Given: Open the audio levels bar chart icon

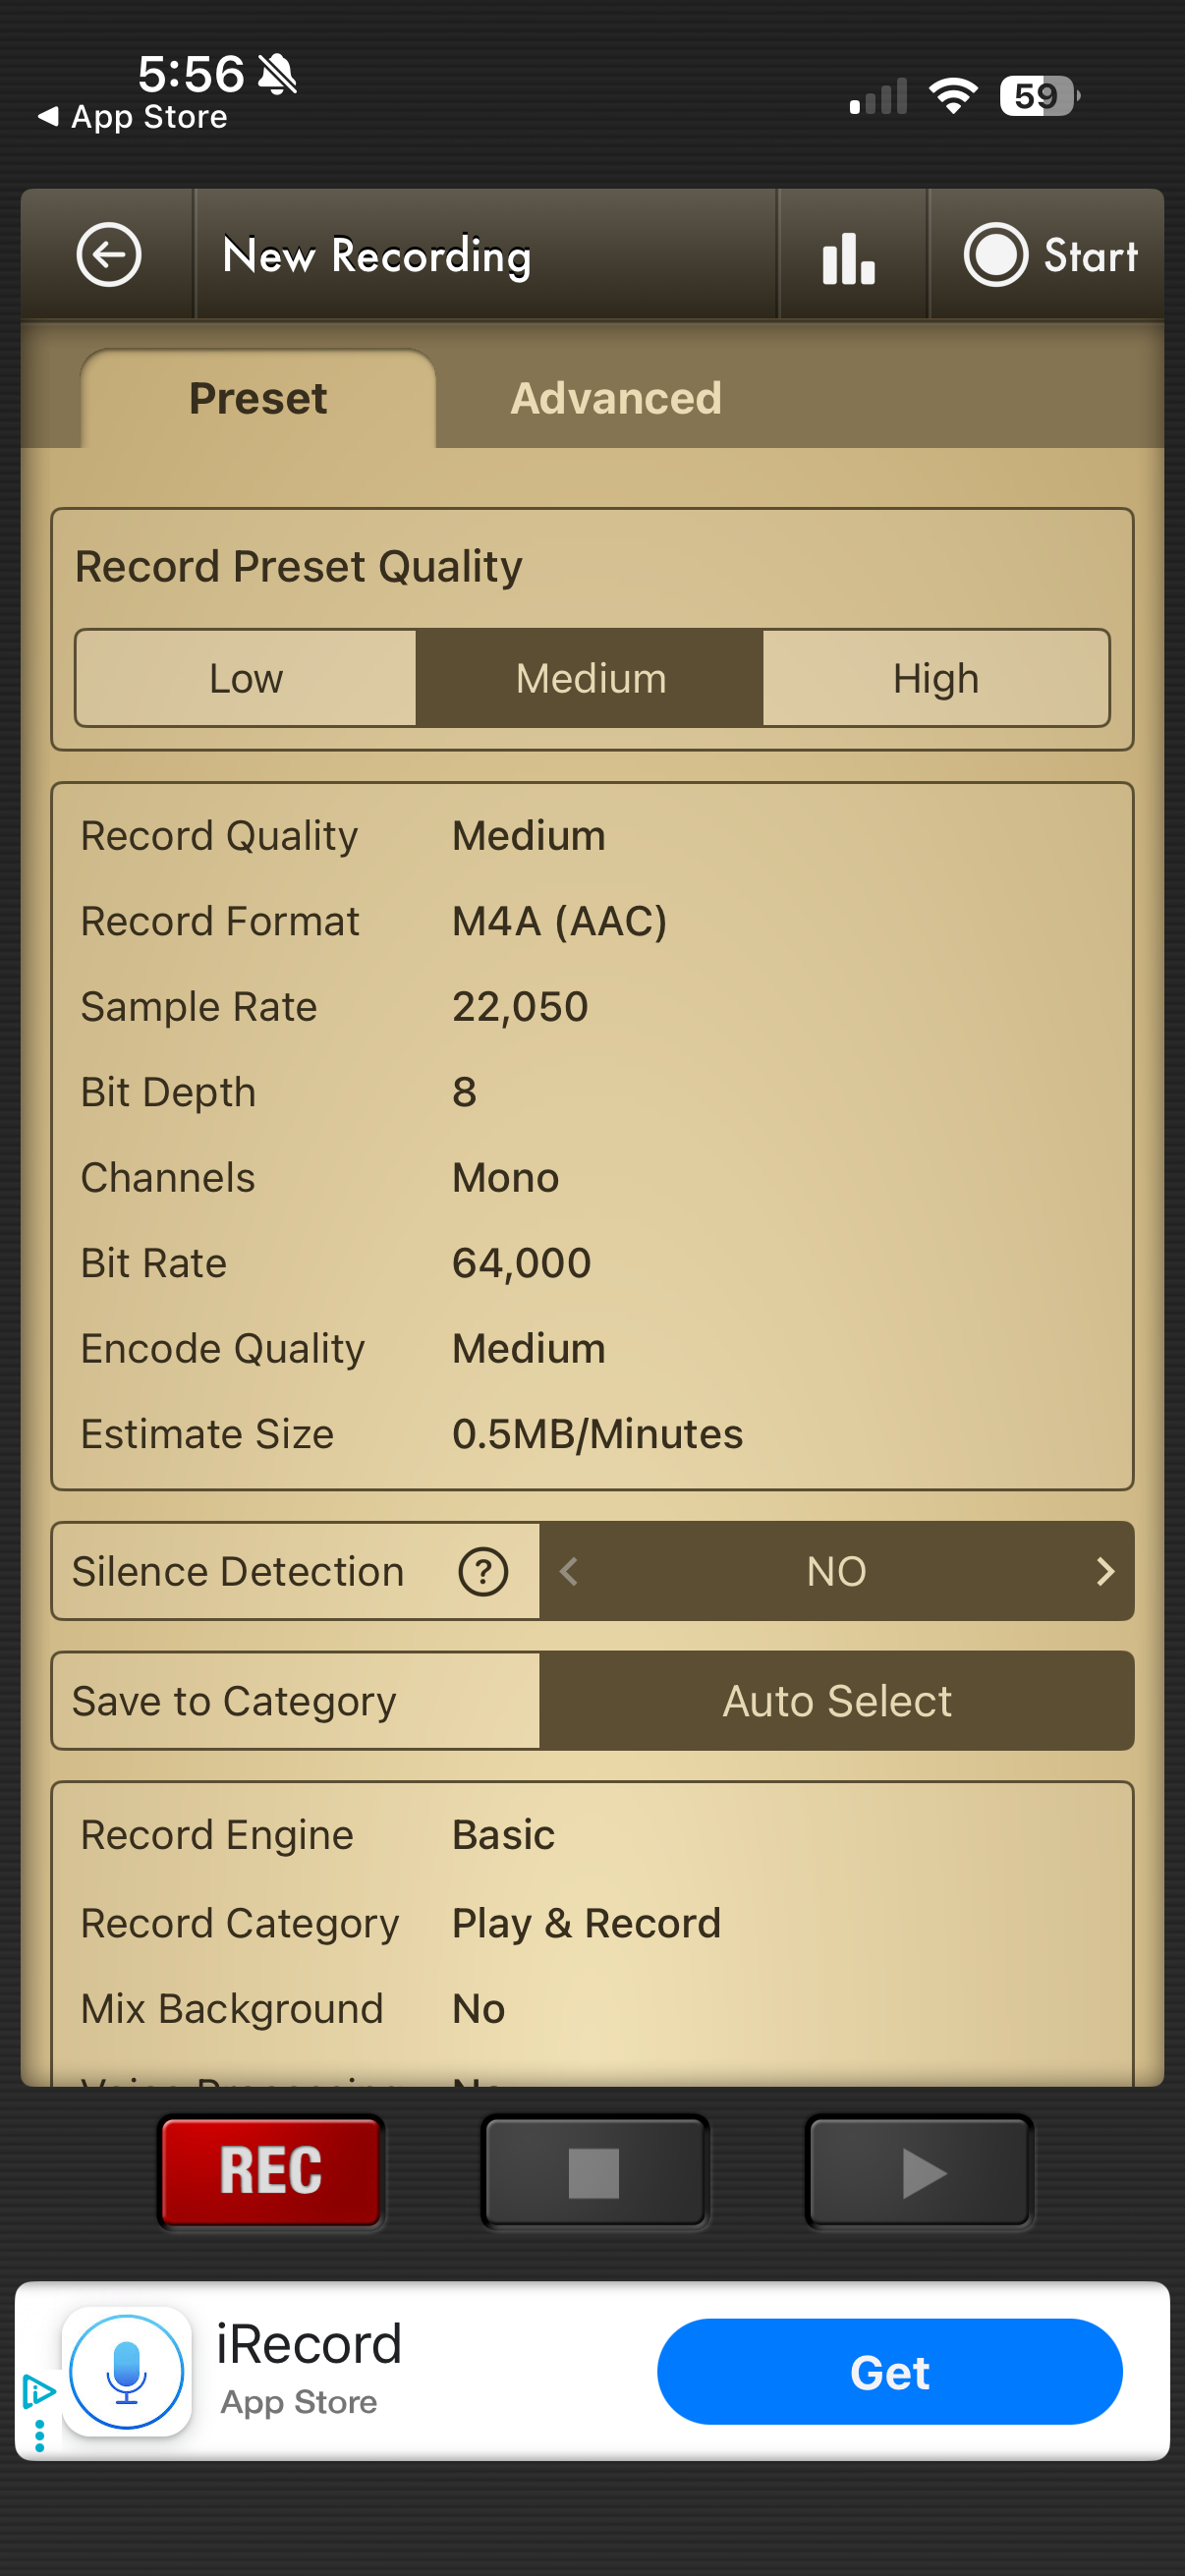Looking at the screenshot, I should click(850, 257).
